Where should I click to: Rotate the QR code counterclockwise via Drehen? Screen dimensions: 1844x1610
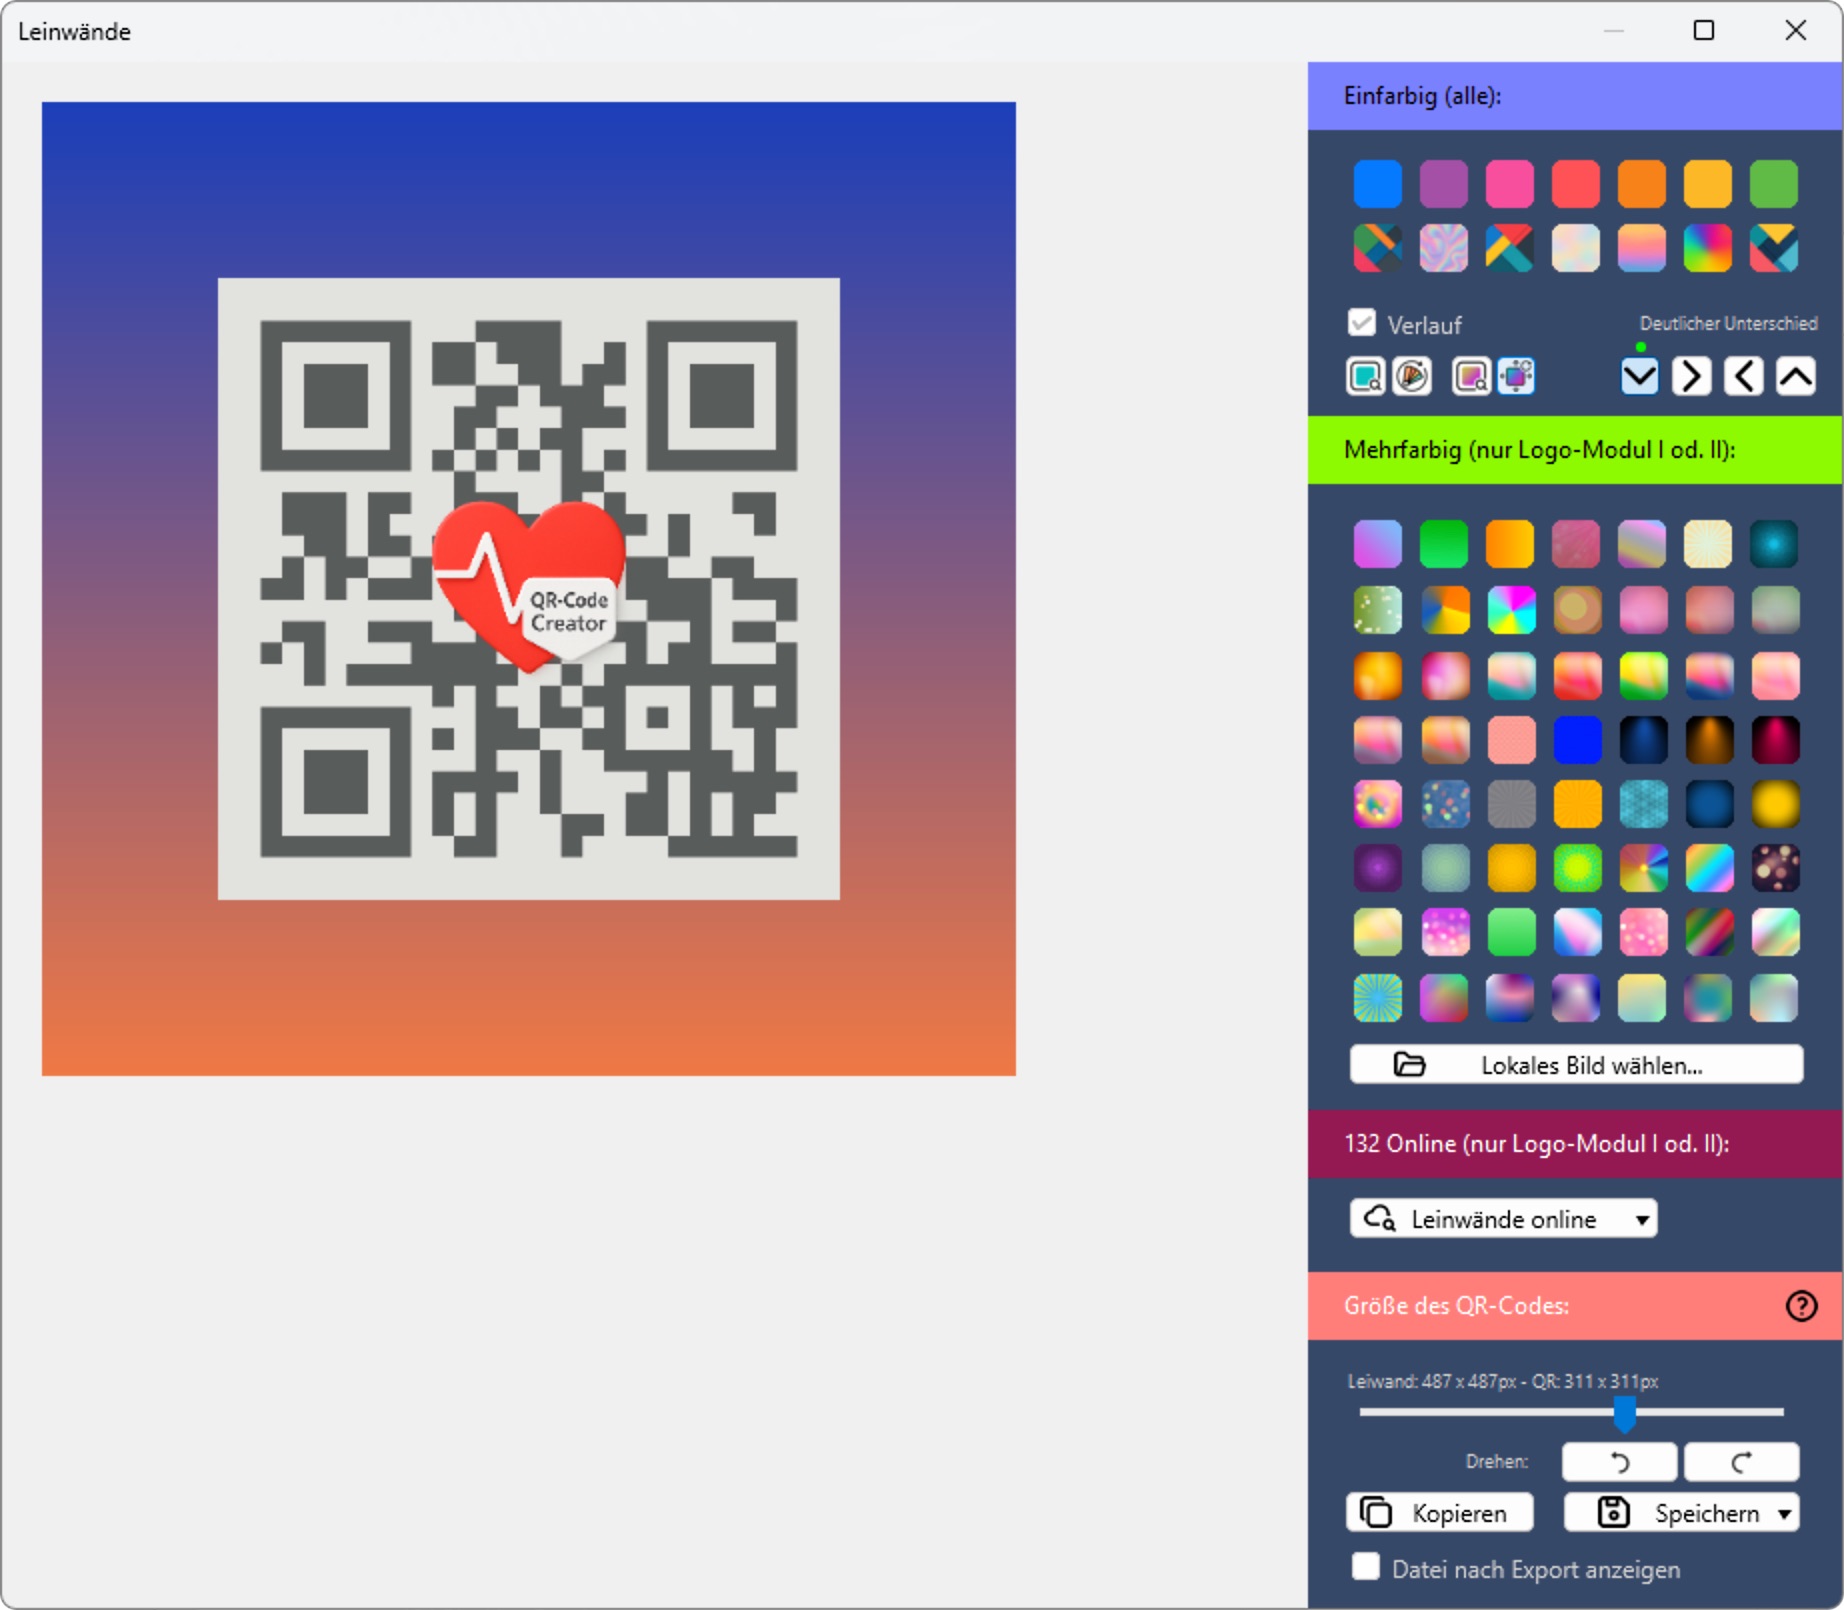coord(1619,1461)
